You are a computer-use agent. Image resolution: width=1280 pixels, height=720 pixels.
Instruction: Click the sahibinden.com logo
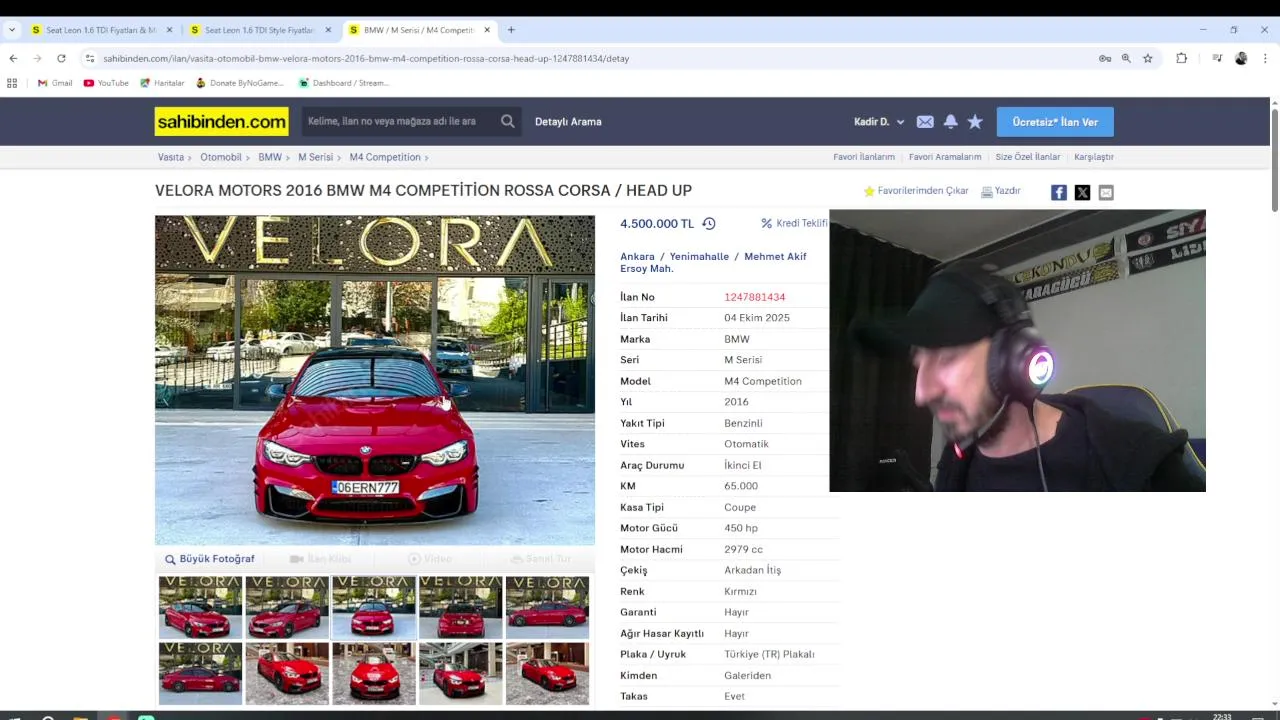coord(221,121)
